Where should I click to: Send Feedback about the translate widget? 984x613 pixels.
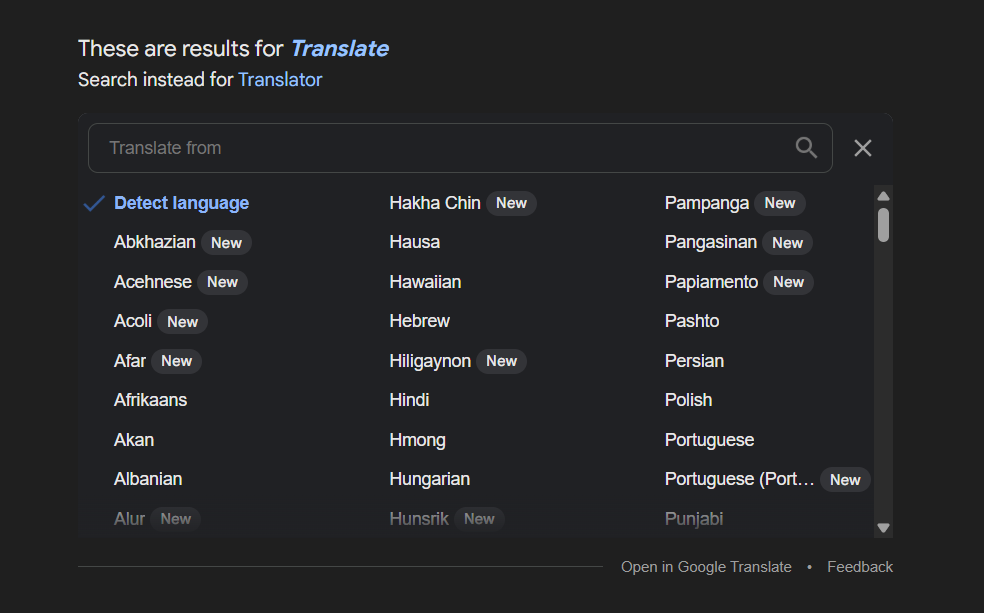(x=859, y=566)
